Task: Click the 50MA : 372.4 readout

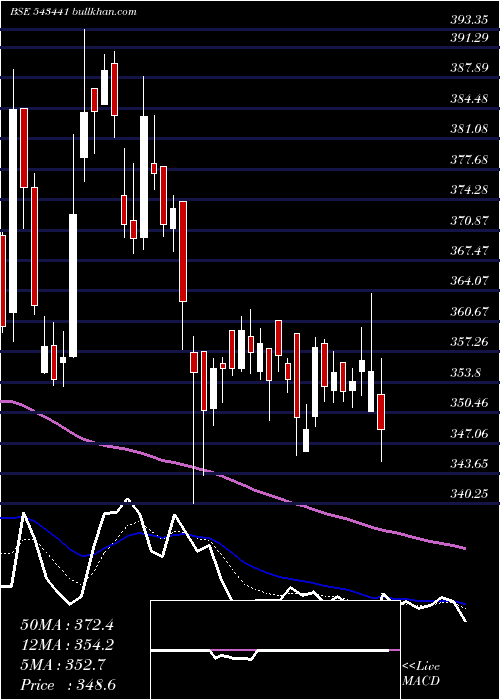Action: (67, 625)
